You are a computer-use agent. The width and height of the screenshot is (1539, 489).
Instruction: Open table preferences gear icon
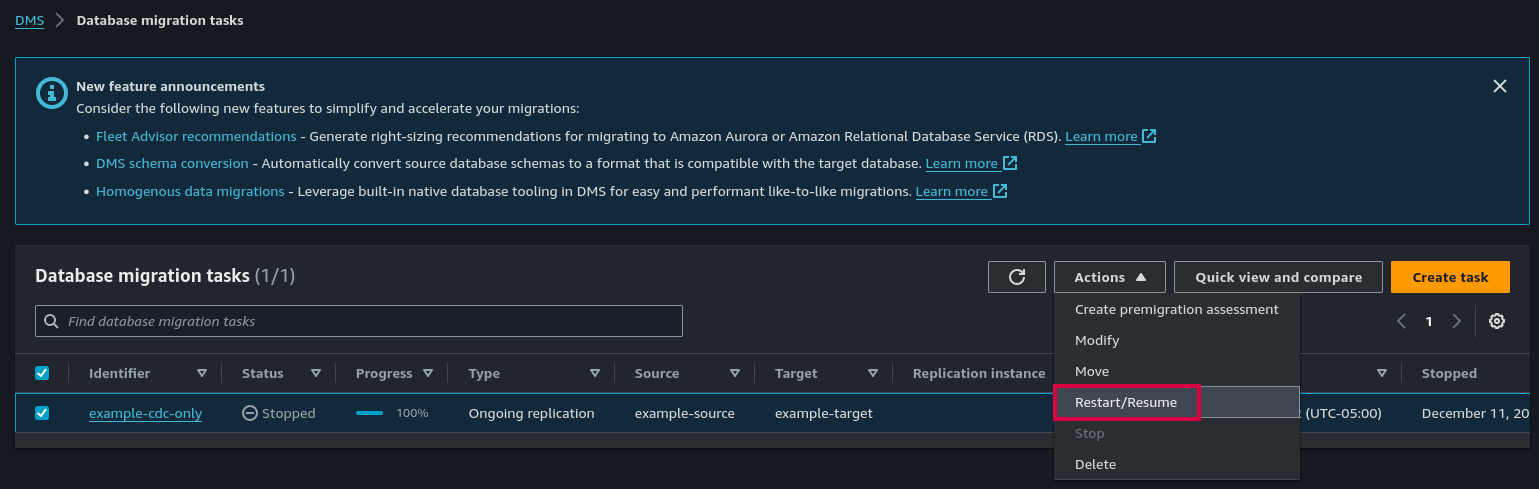(x=1496, y=321)
